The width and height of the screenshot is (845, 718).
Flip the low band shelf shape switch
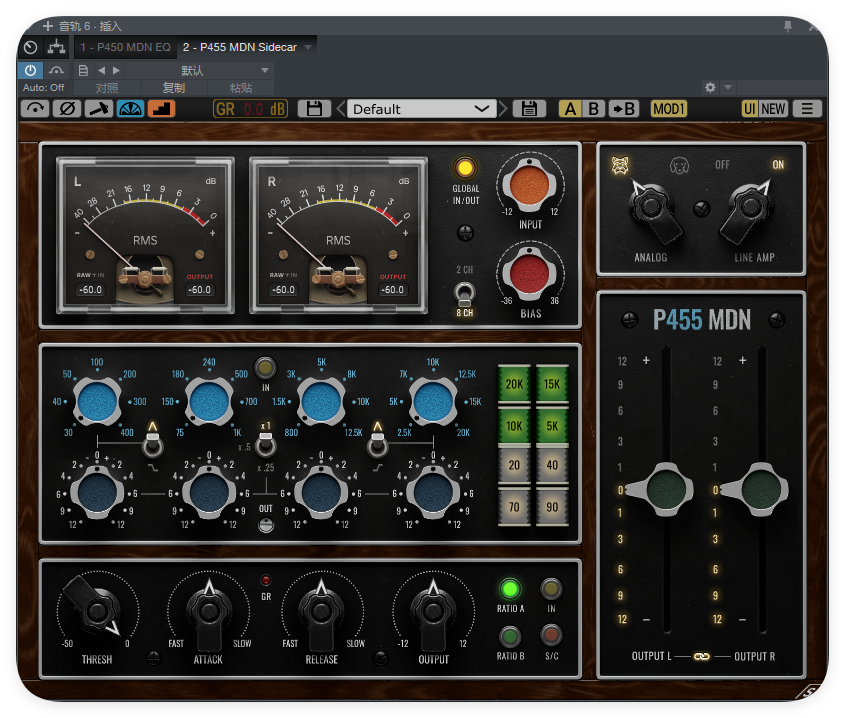pos(153,443)
